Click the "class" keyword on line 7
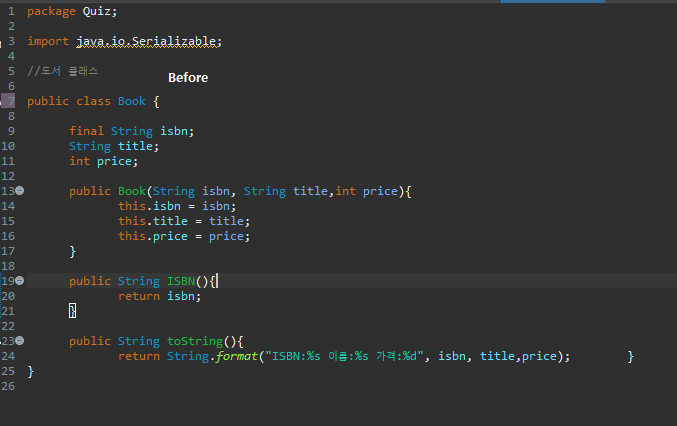 coord(93,101)
